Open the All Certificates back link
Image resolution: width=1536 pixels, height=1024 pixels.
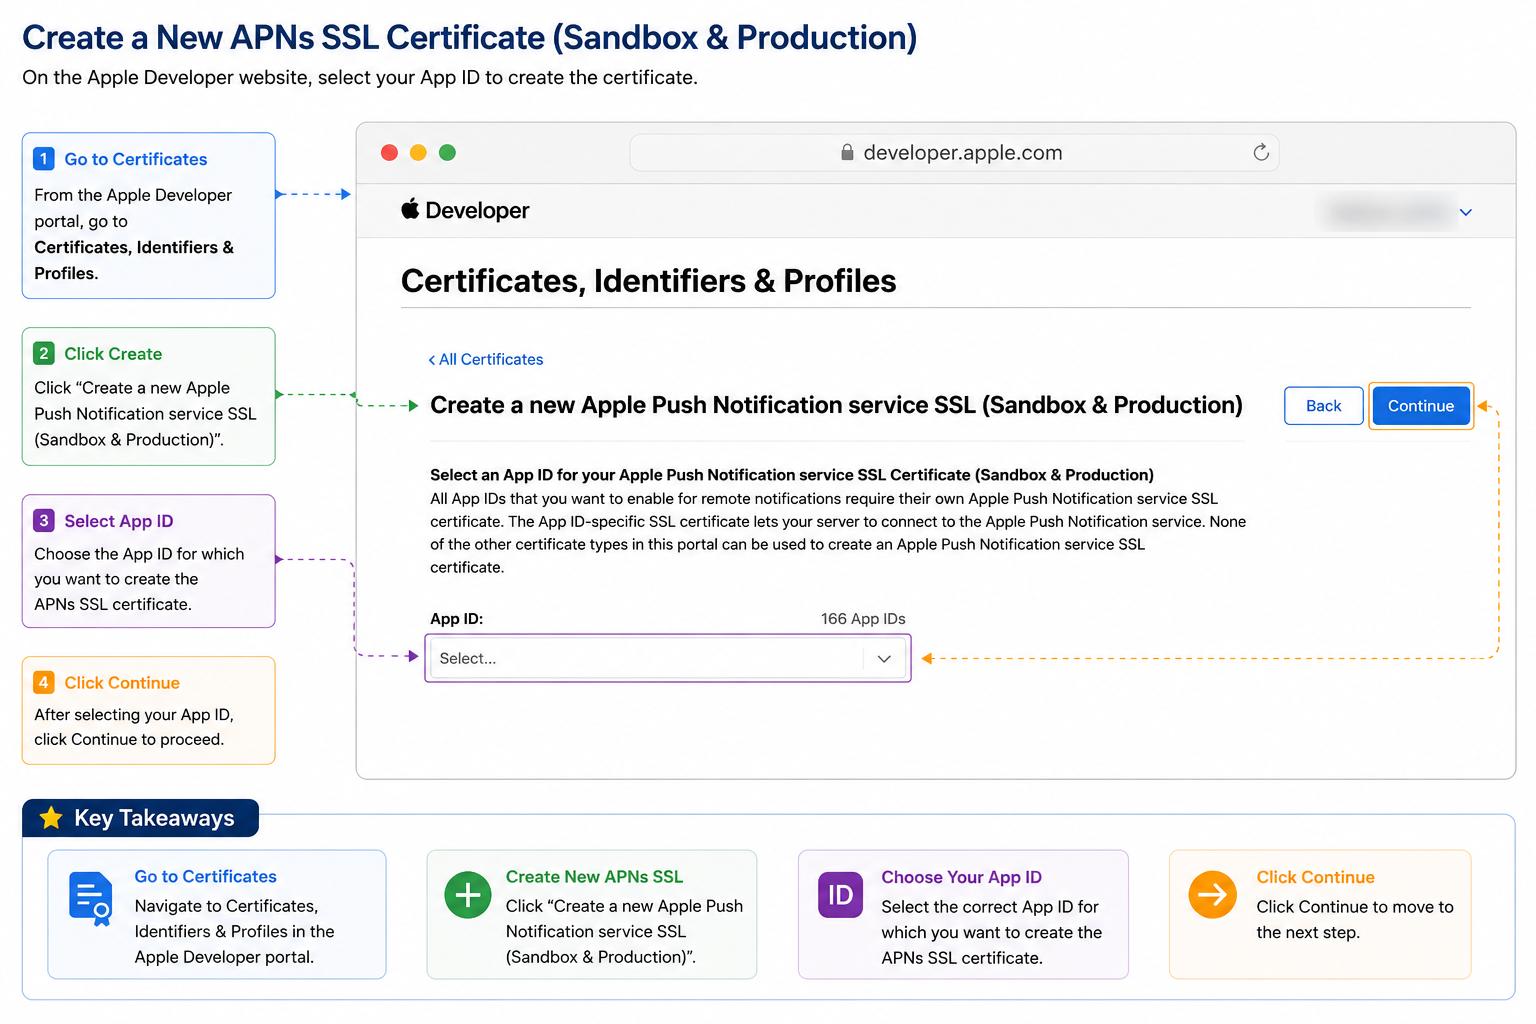(486, 359)
